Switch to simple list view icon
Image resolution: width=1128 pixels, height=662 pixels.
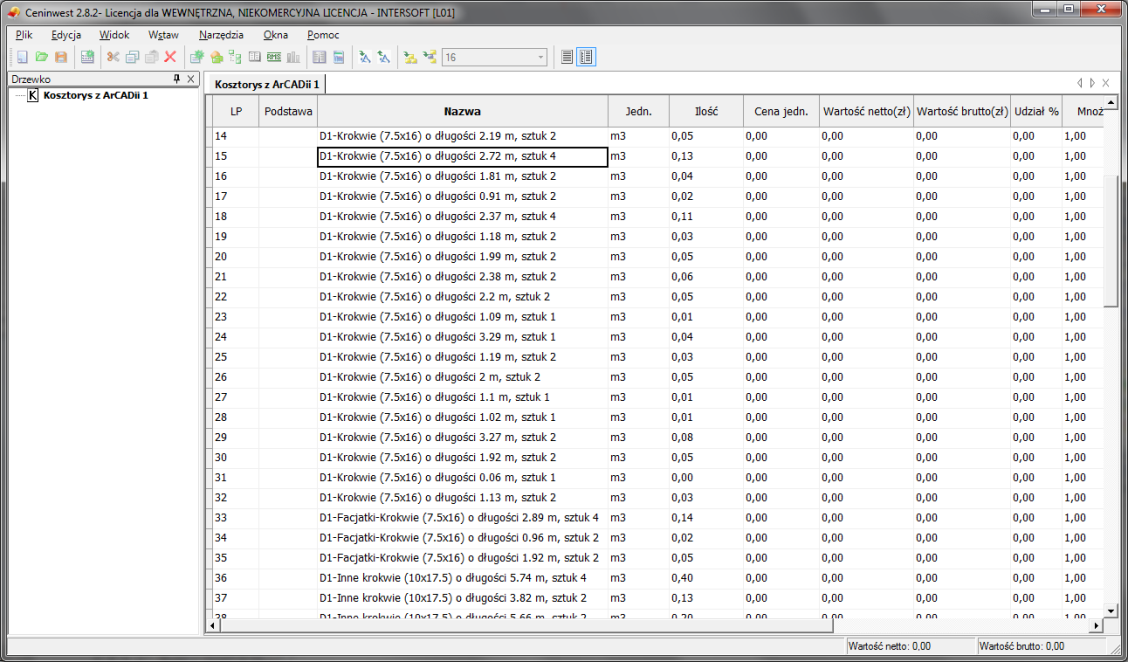pos(567,57)
